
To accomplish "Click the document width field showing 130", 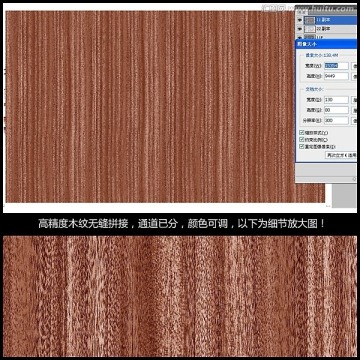I will [x=336, y=100].
